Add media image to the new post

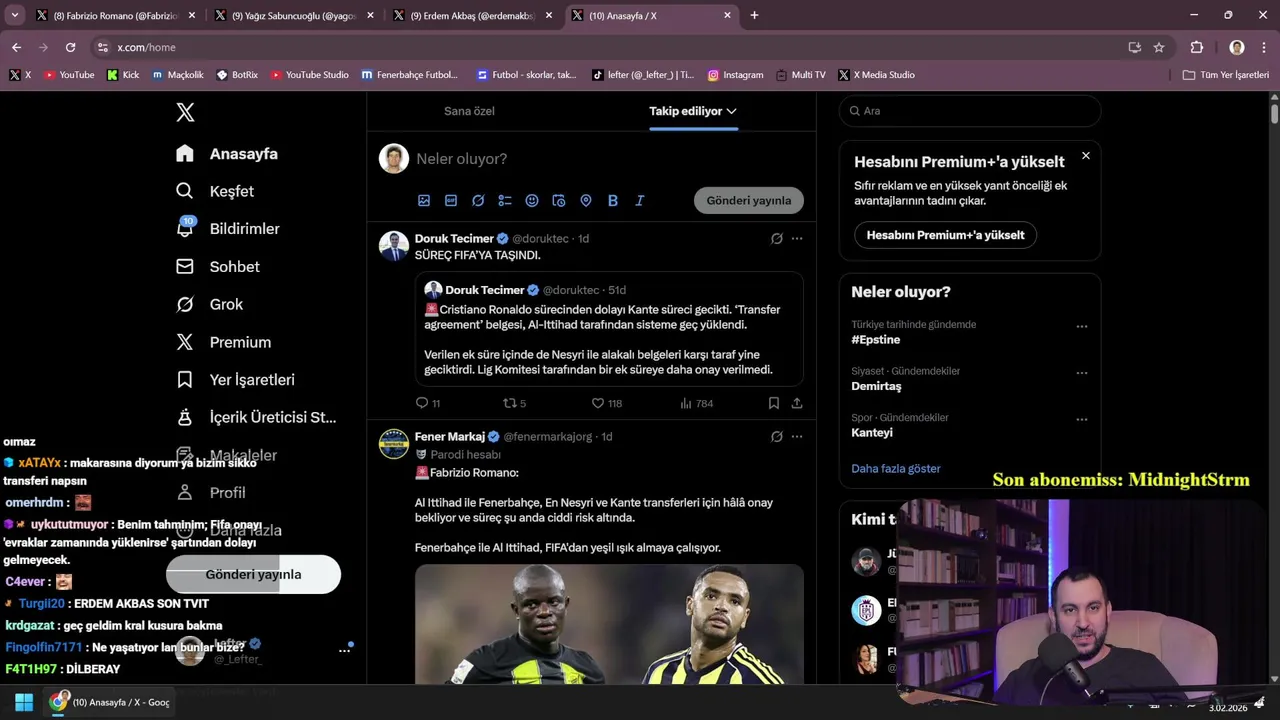click(x=424, y=200)
